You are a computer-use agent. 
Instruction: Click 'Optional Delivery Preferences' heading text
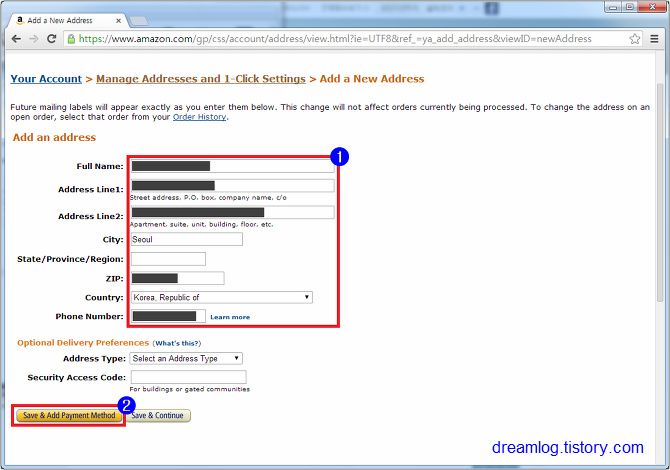coord(83,343)
